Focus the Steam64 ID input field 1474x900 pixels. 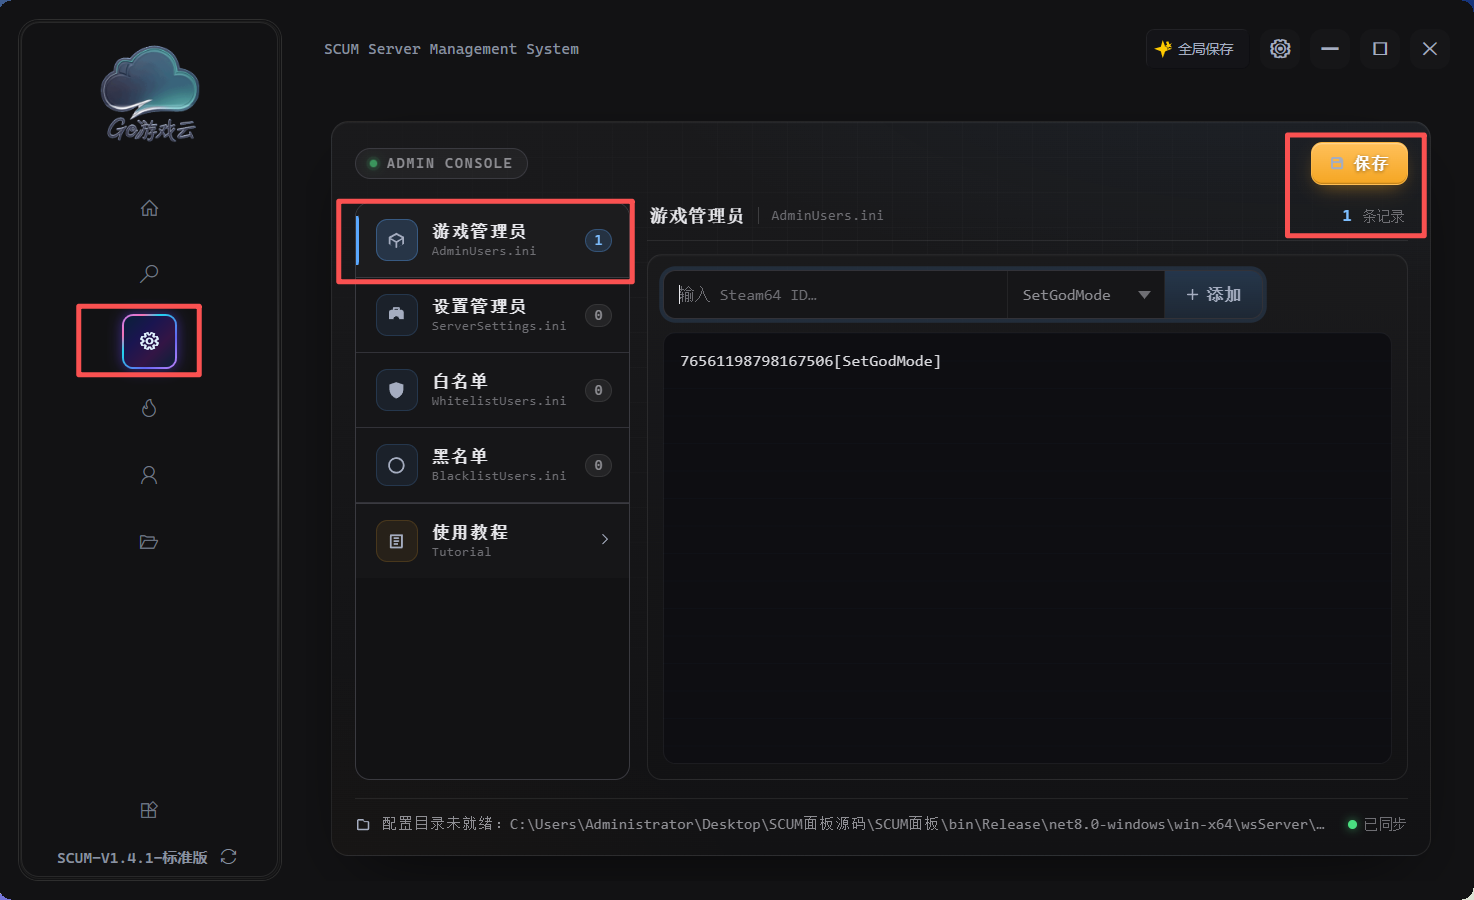pyautogui.click(x=836, y=295)
